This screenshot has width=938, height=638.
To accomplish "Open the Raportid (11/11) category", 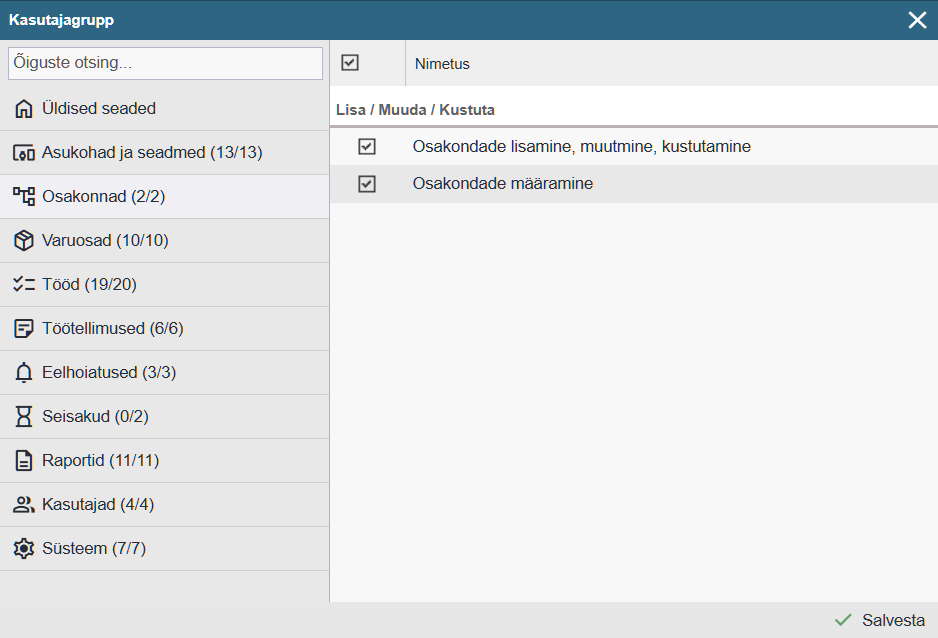I will tap(100, 461).
